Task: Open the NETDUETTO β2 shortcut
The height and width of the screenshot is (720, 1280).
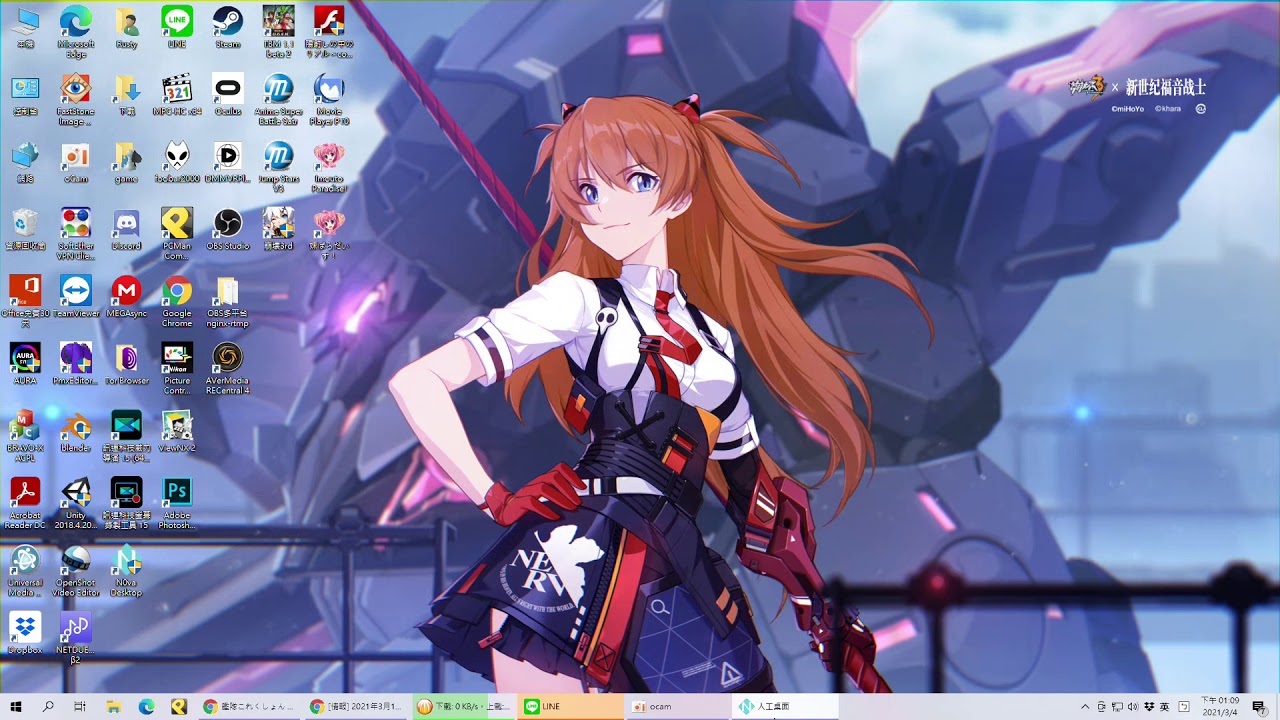Action: coord(76,636)
